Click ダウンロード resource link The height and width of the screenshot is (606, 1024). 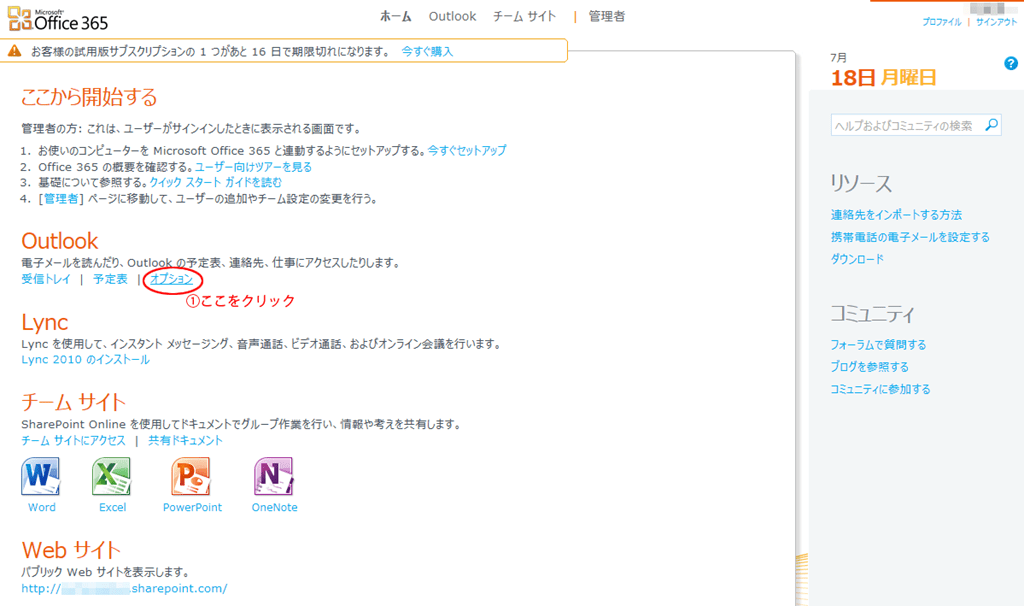point(857,259)
